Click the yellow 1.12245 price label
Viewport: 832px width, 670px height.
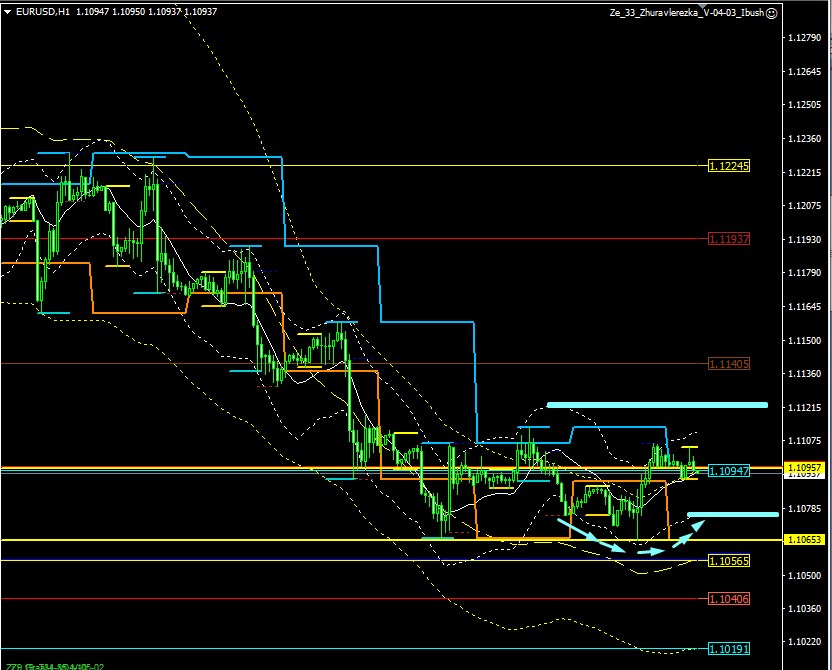(x=728, y=166)
